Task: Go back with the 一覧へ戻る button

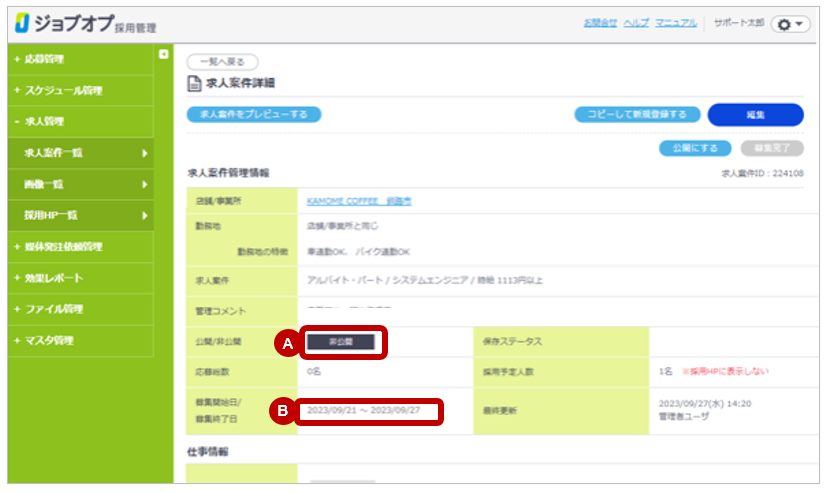Action: pyautogui.click(x=222, y=62)
